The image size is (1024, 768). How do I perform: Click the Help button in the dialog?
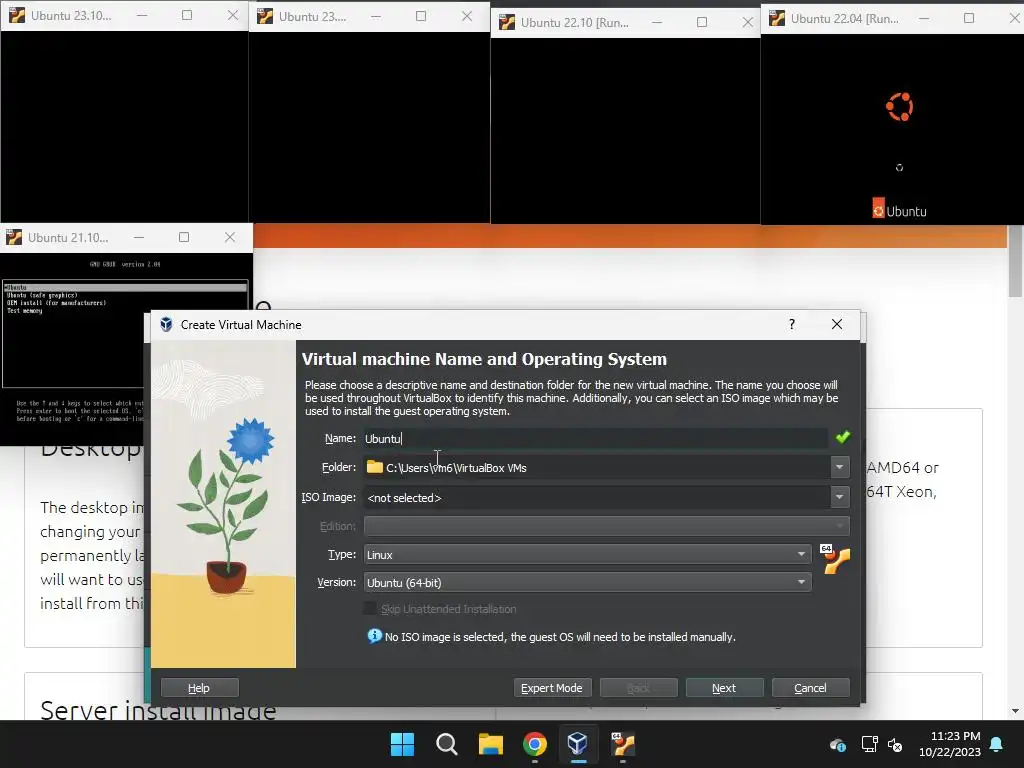coord(199,688)
